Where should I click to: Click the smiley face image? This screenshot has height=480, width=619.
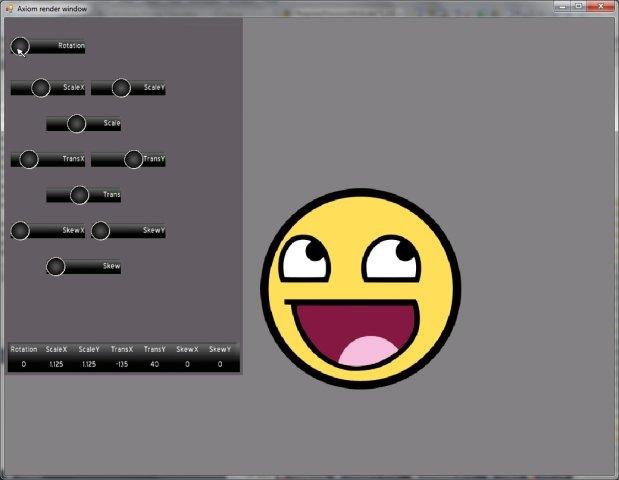360,289
